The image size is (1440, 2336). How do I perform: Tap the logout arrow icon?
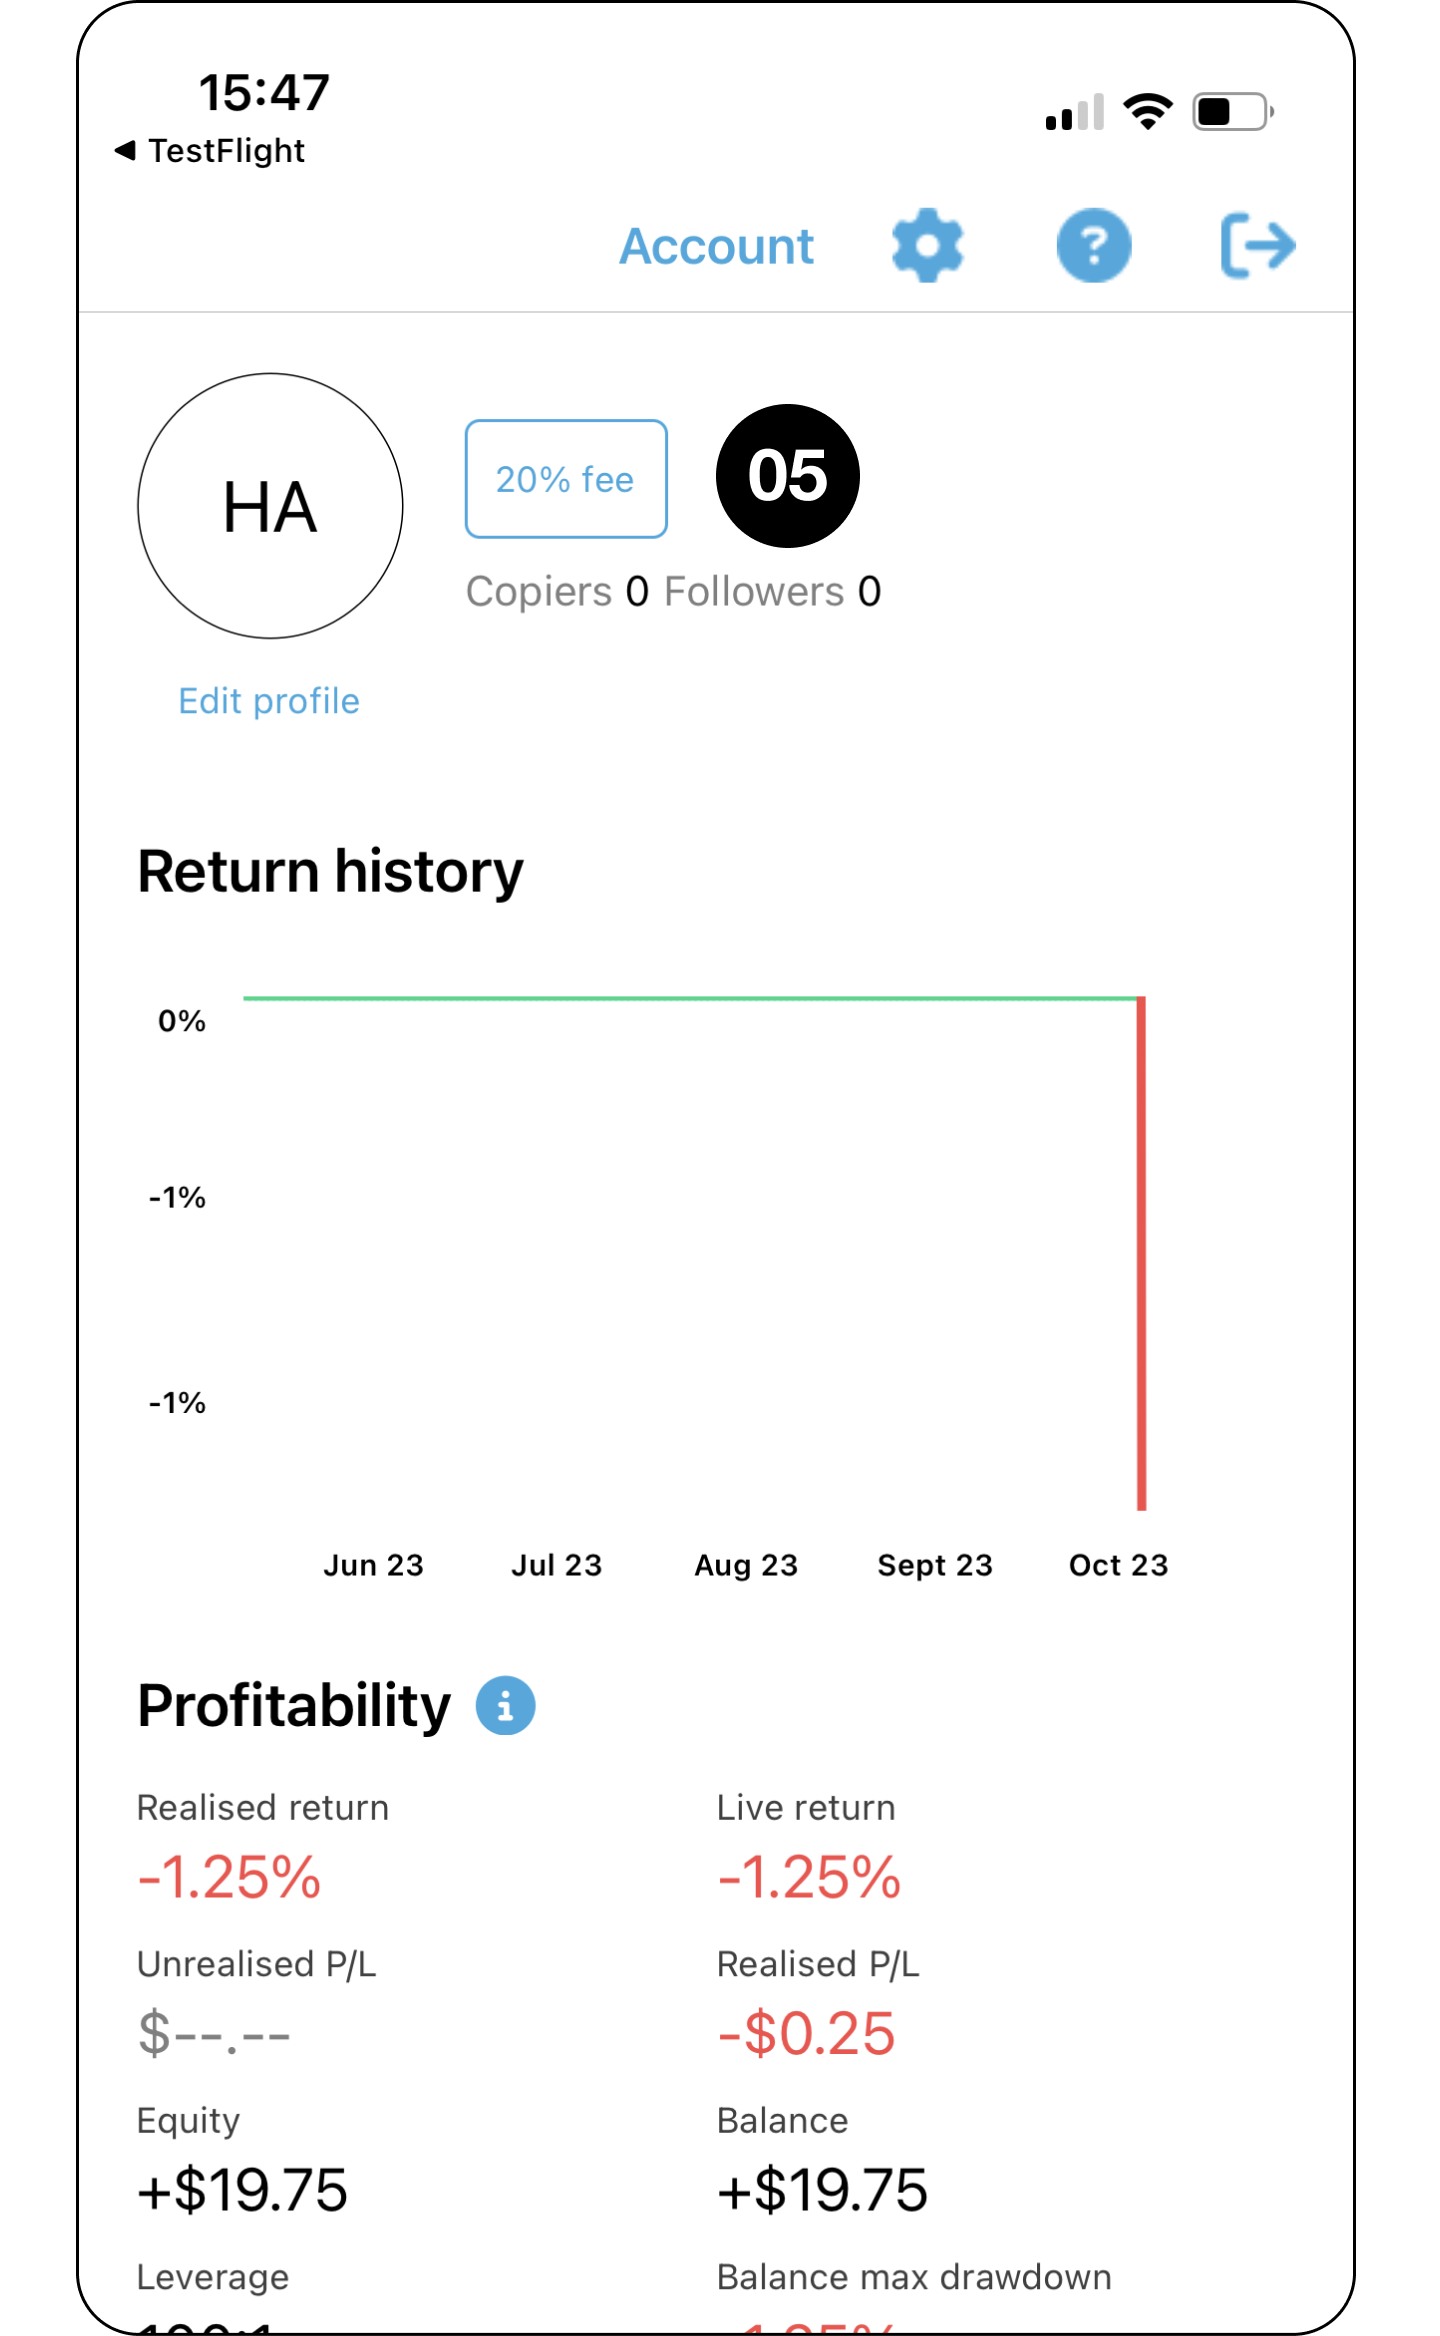[1258, 246]
